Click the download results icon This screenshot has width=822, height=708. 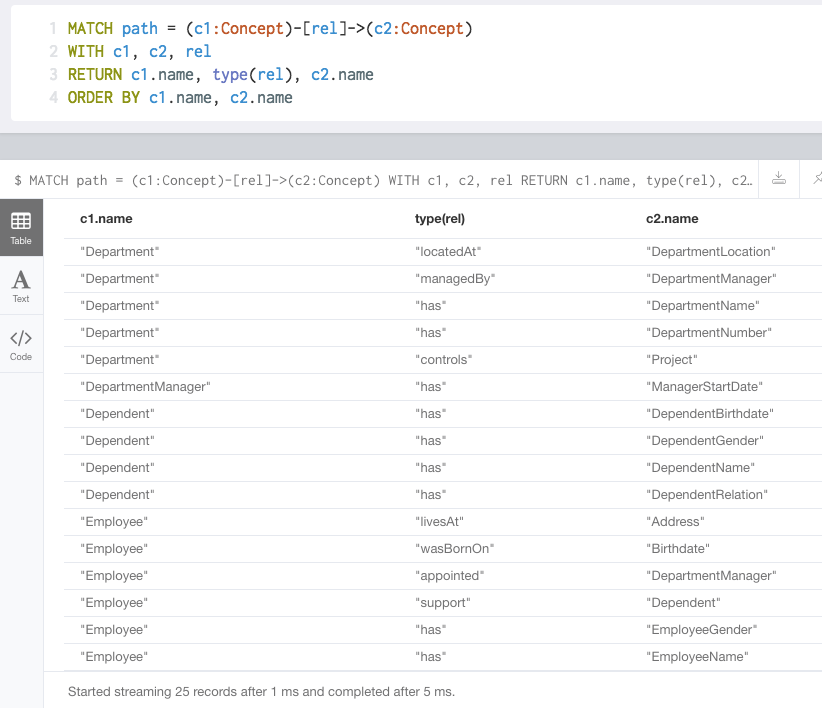pyautogui.click(x=779, y=179)
